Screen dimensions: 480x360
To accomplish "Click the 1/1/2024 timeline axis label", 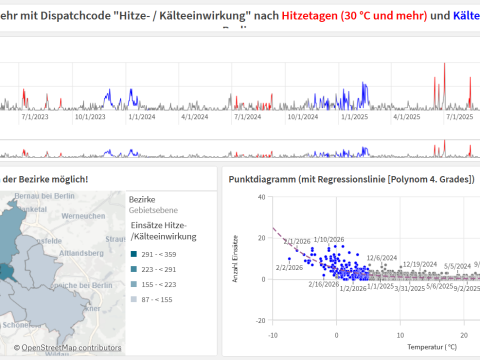I will coord(142,117).
